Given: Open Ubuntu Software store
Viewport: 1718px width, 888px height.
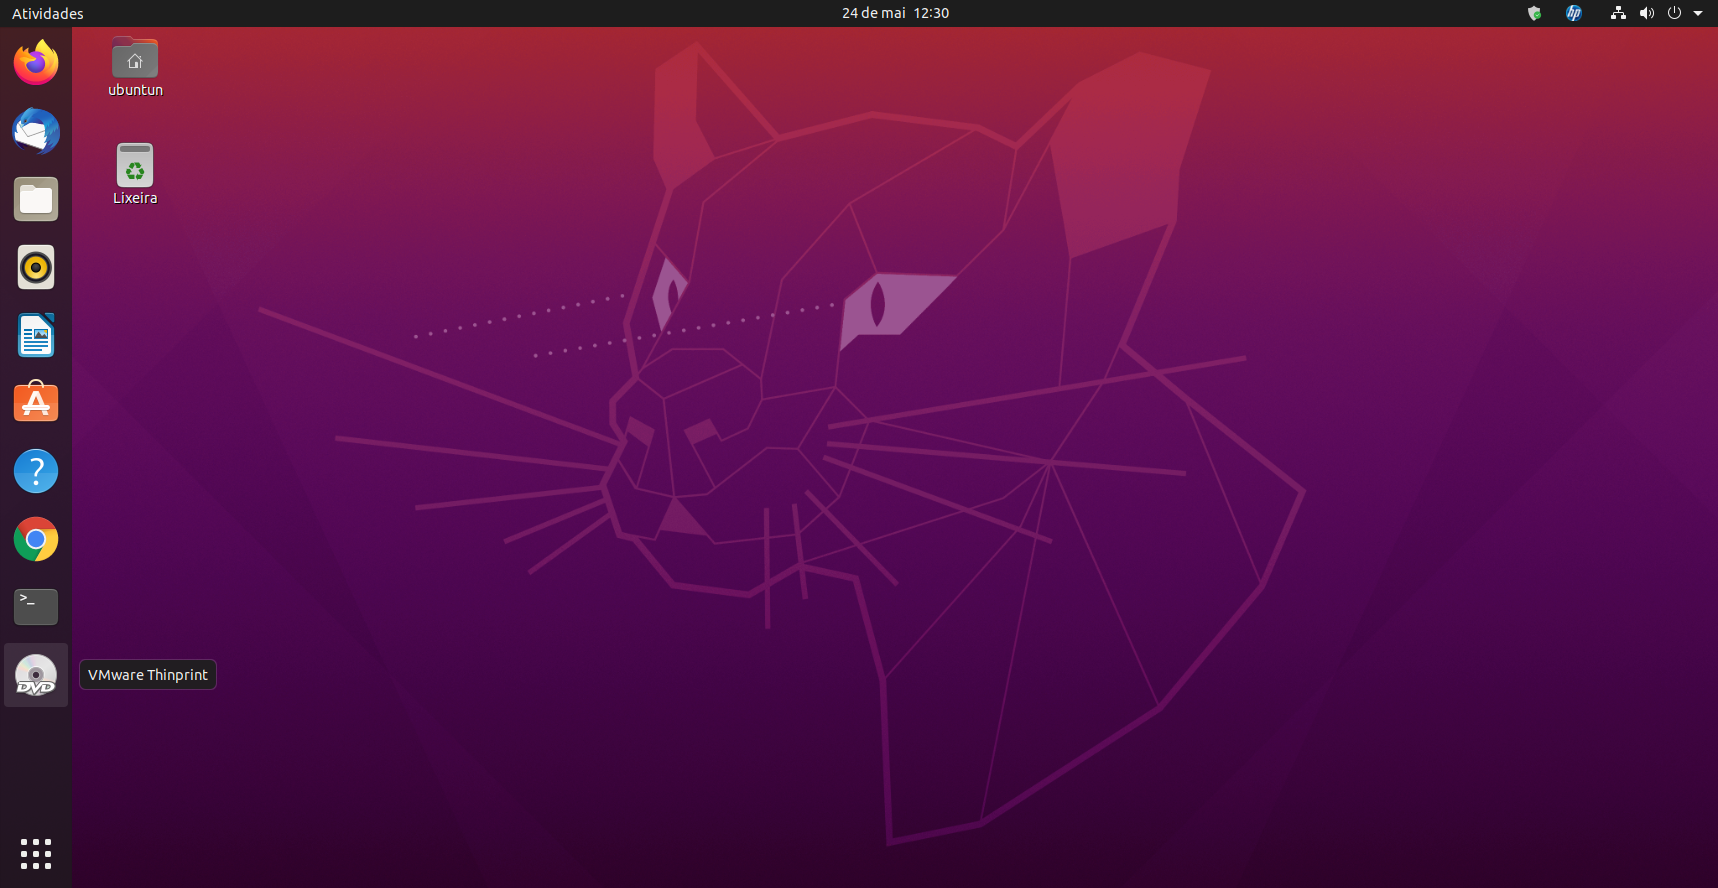Looking at the screenshot, I should (36, 403).
